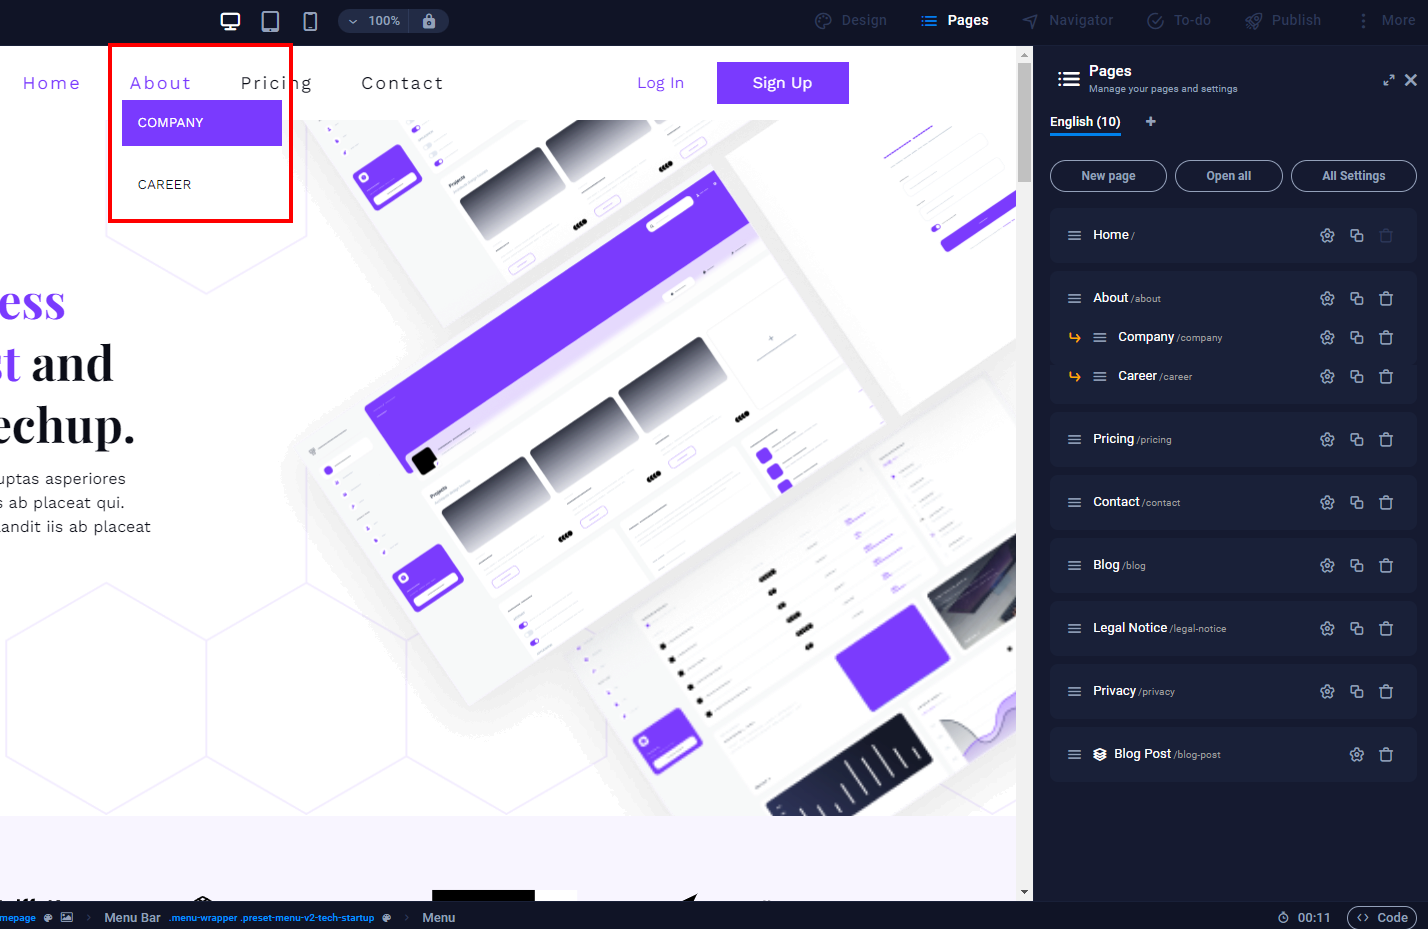The width and height of the screenshot is (1428, 929).
Task: Open the Design panel
Action: [851, 20]
